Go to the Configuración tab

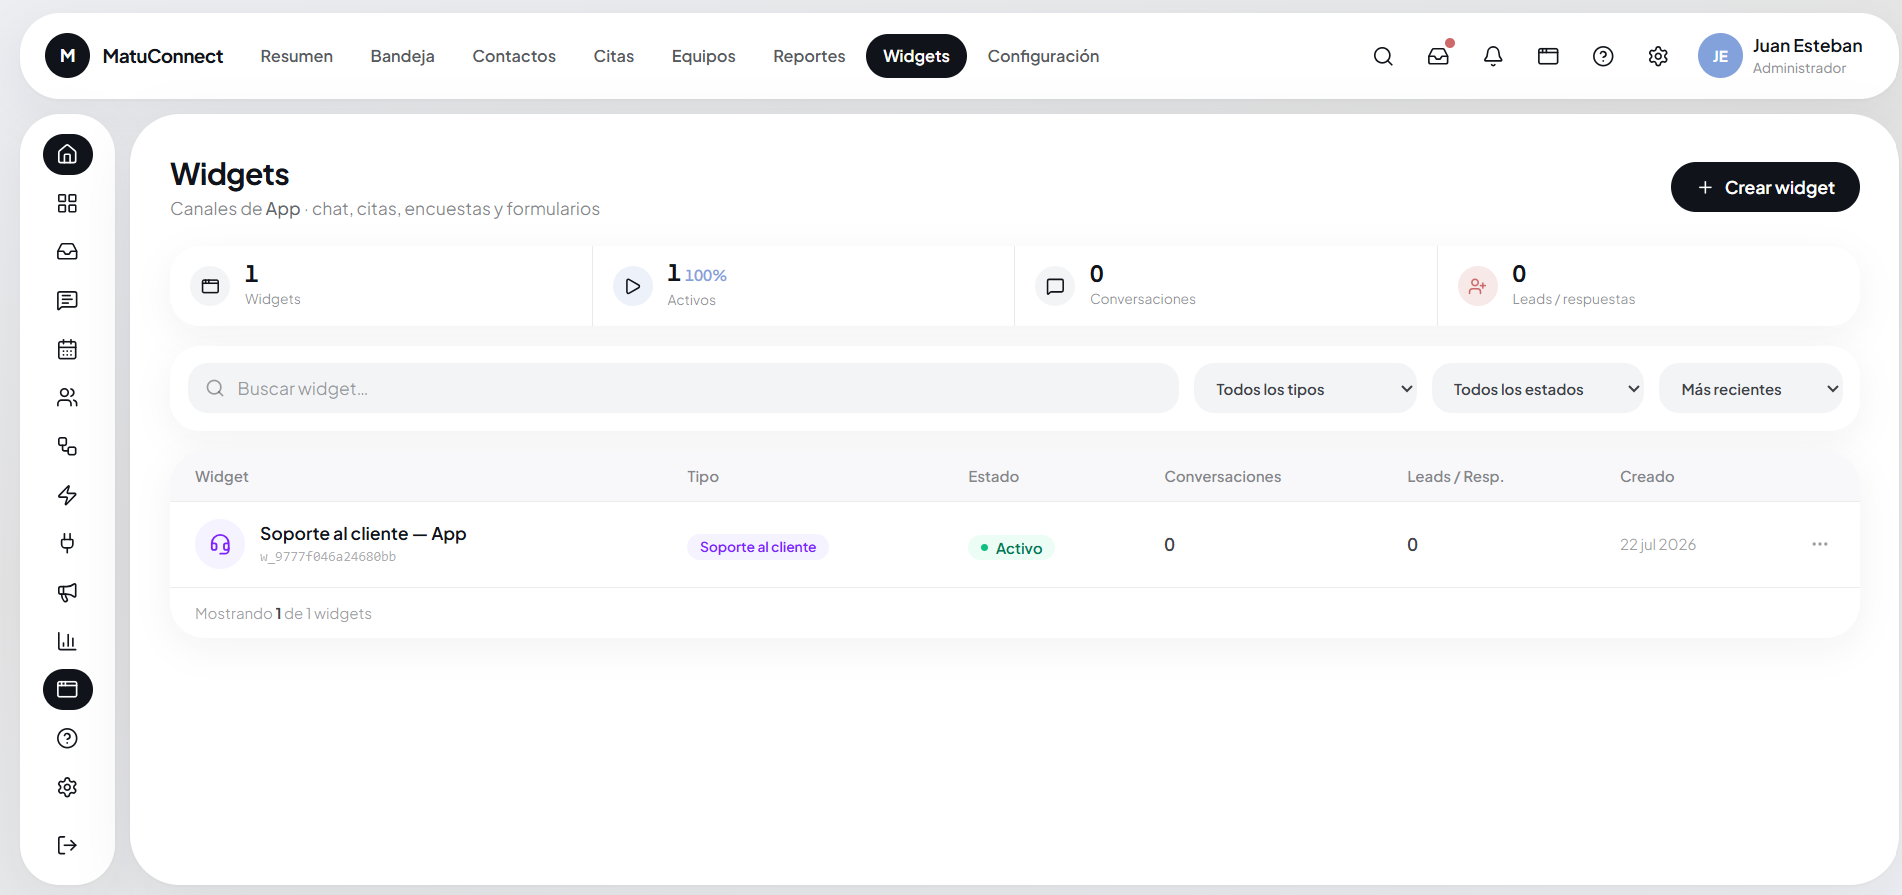[1043, 56]
